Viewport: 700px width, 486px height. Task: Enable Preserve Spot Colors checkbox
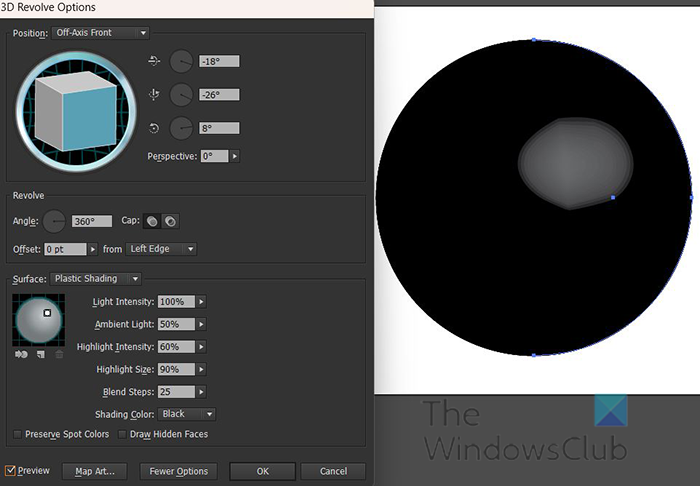(17, 434)
